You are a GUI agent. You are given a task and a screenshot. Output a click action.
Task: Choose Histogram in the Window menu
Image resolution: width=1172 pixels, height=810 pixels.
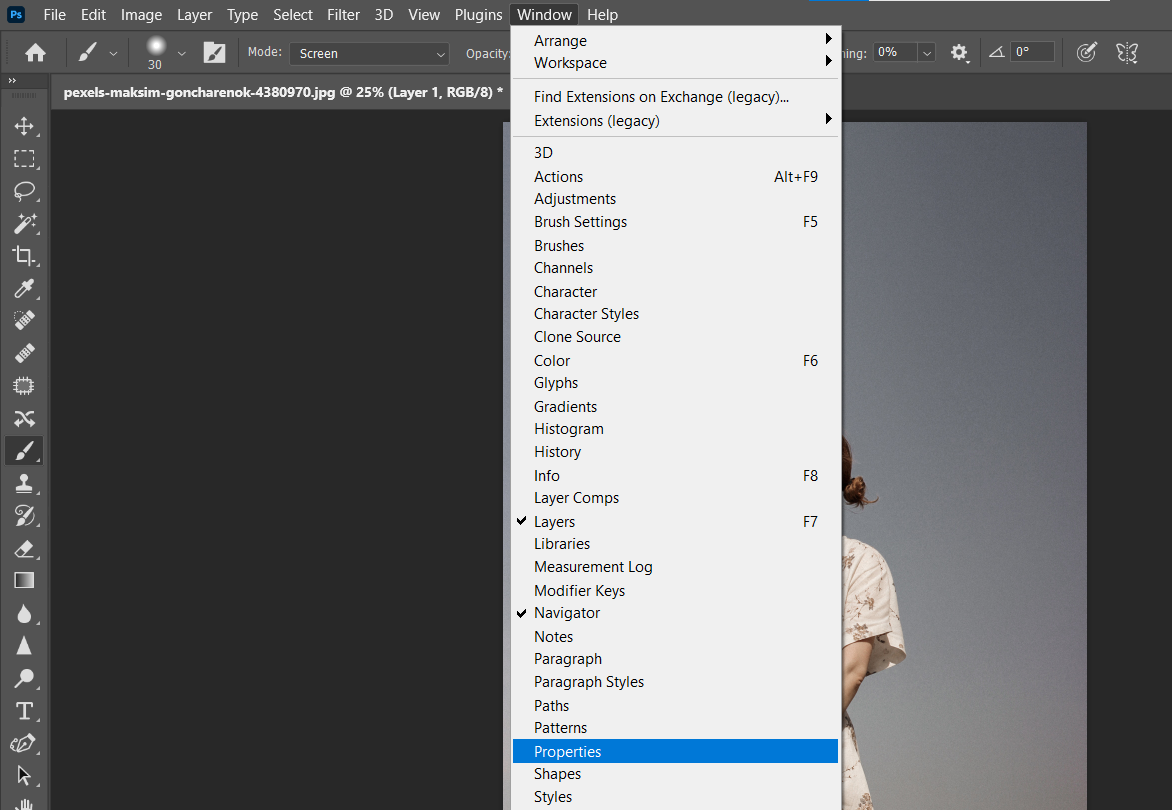pyautogui.click(x=675, y=429)
